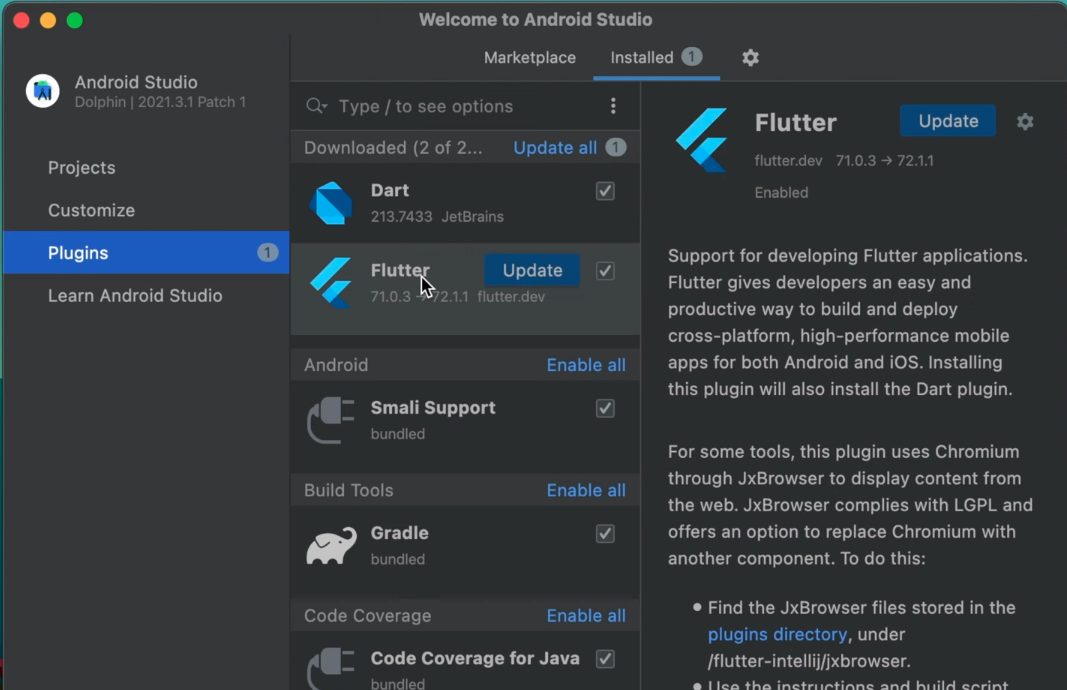The image size is (1067, 690).
Task: Update the Flutter plugin
Action: [531, 270]
